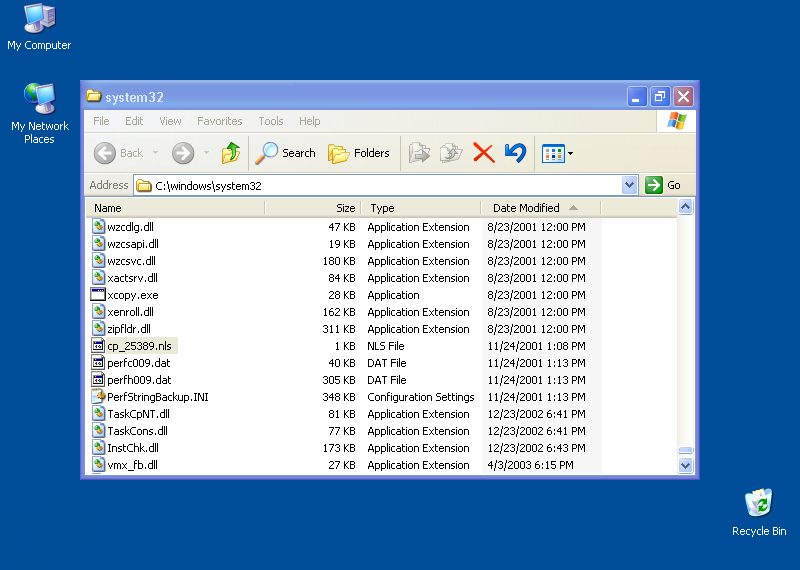Click scrollbar down arrow
Viewport: 800px width, 570px height.
685,465
